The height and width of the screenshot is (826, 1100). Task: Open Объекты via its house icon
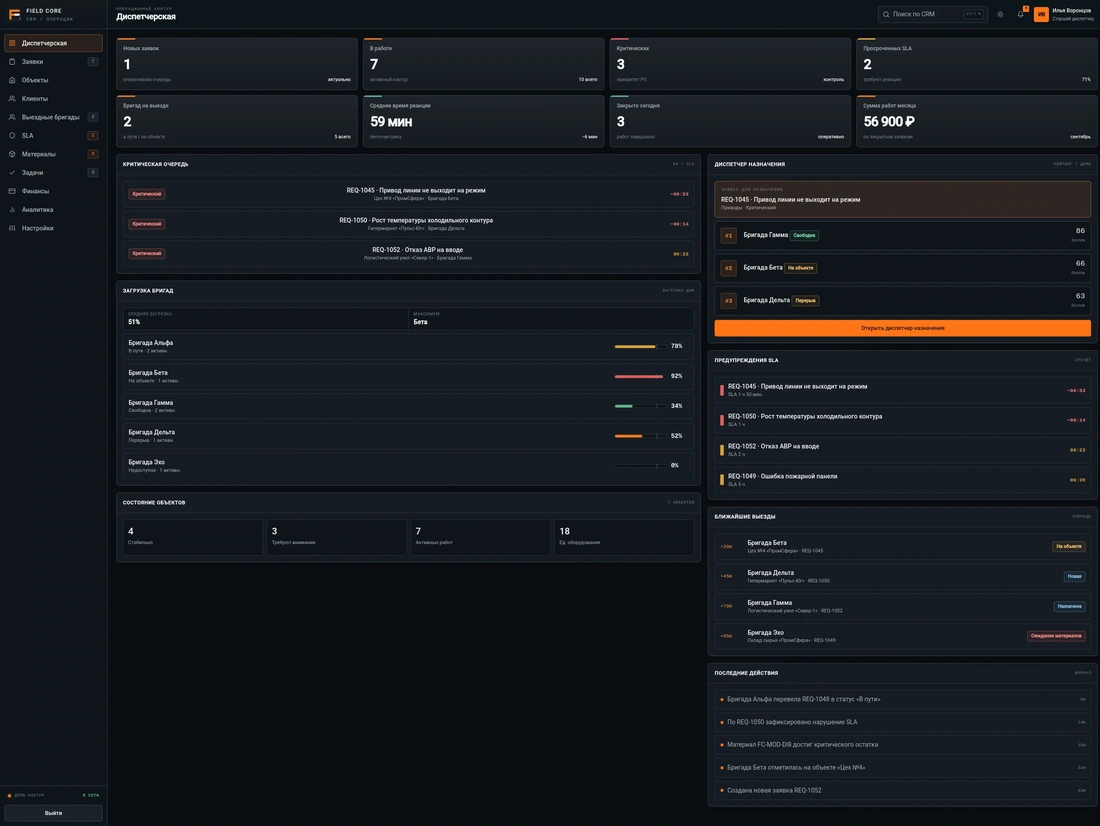pos(12,80)
